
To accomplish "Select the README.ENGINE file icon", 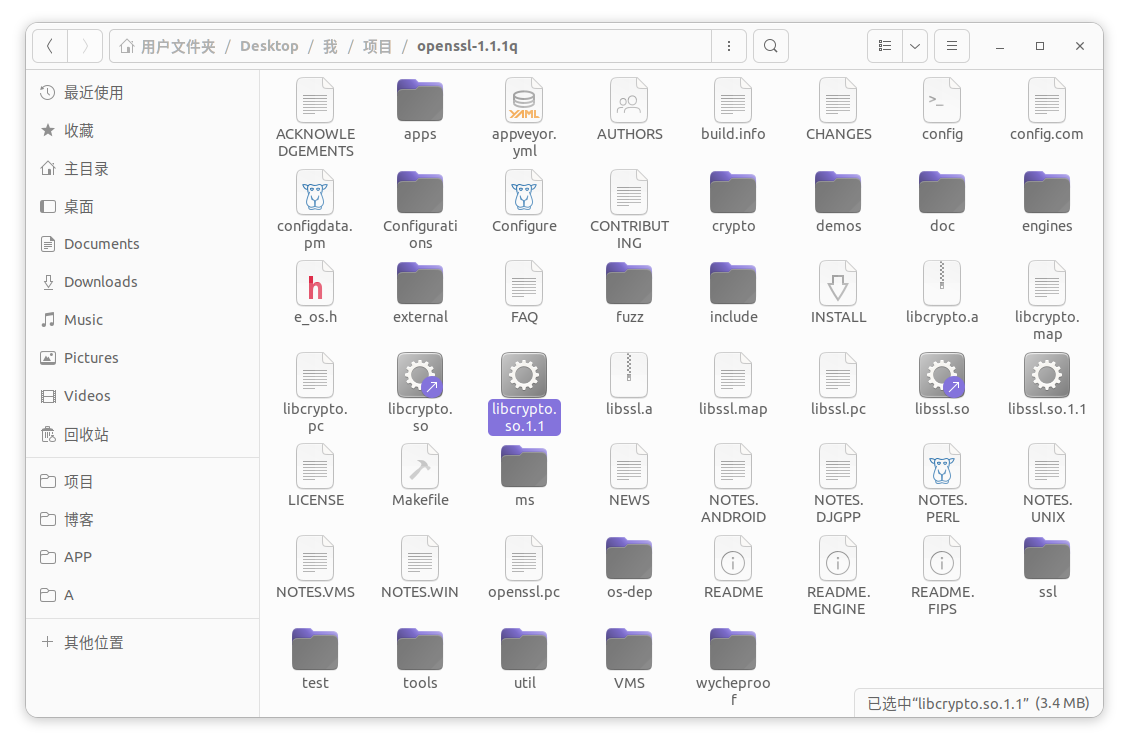I will [837, 558].
